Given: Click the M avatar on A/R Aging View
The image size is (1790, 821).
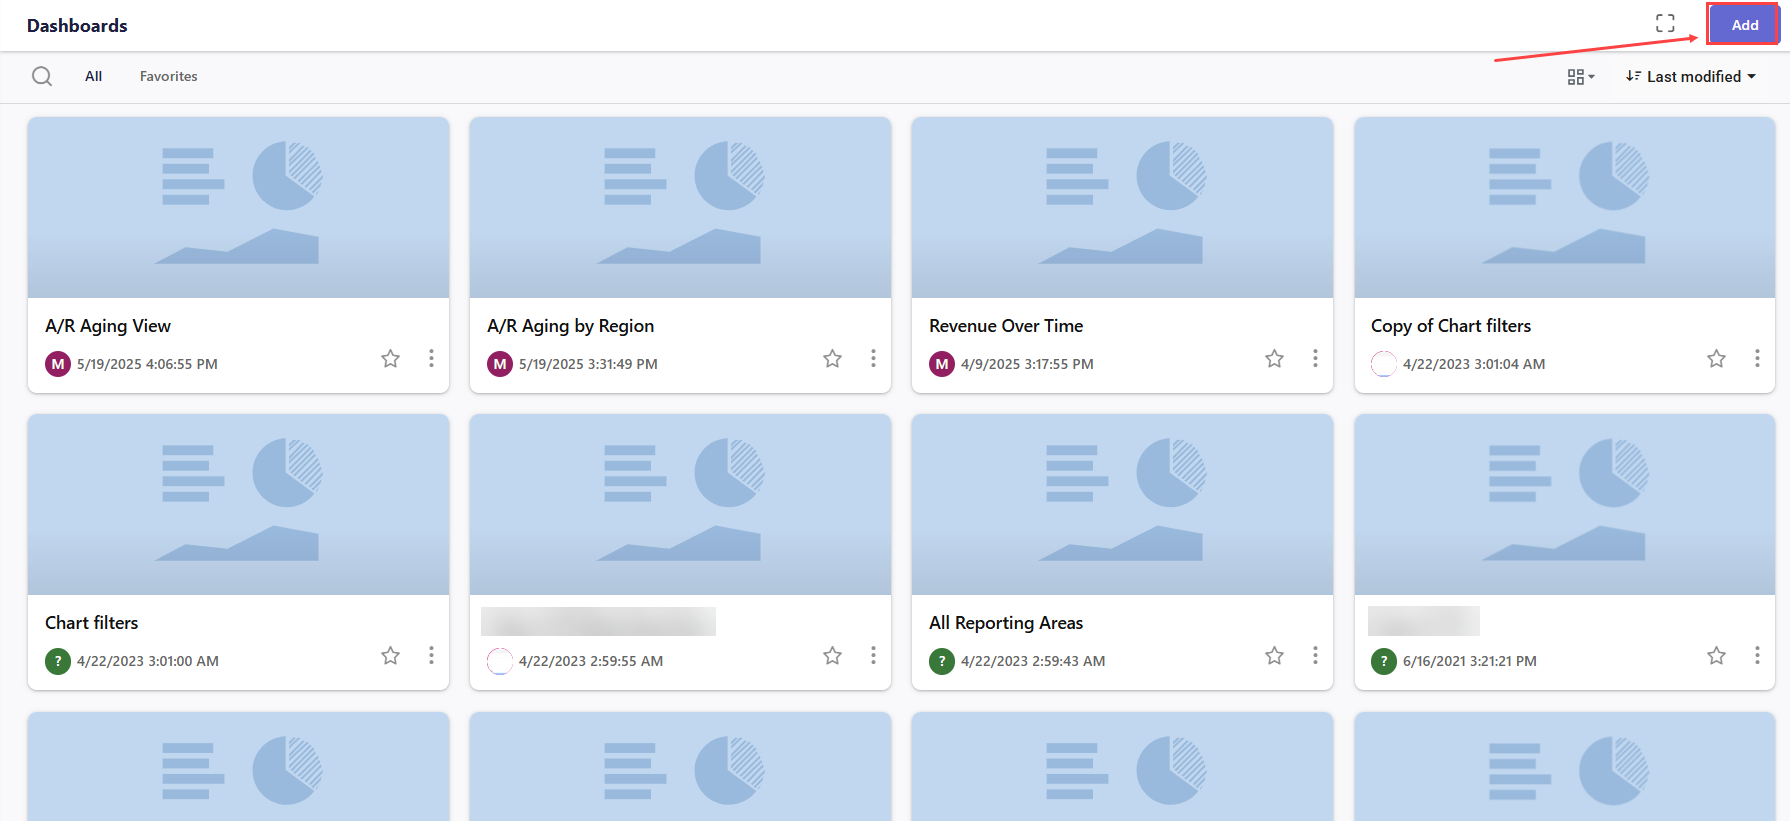Looking at the screenshot, I should tap(58, 364).
